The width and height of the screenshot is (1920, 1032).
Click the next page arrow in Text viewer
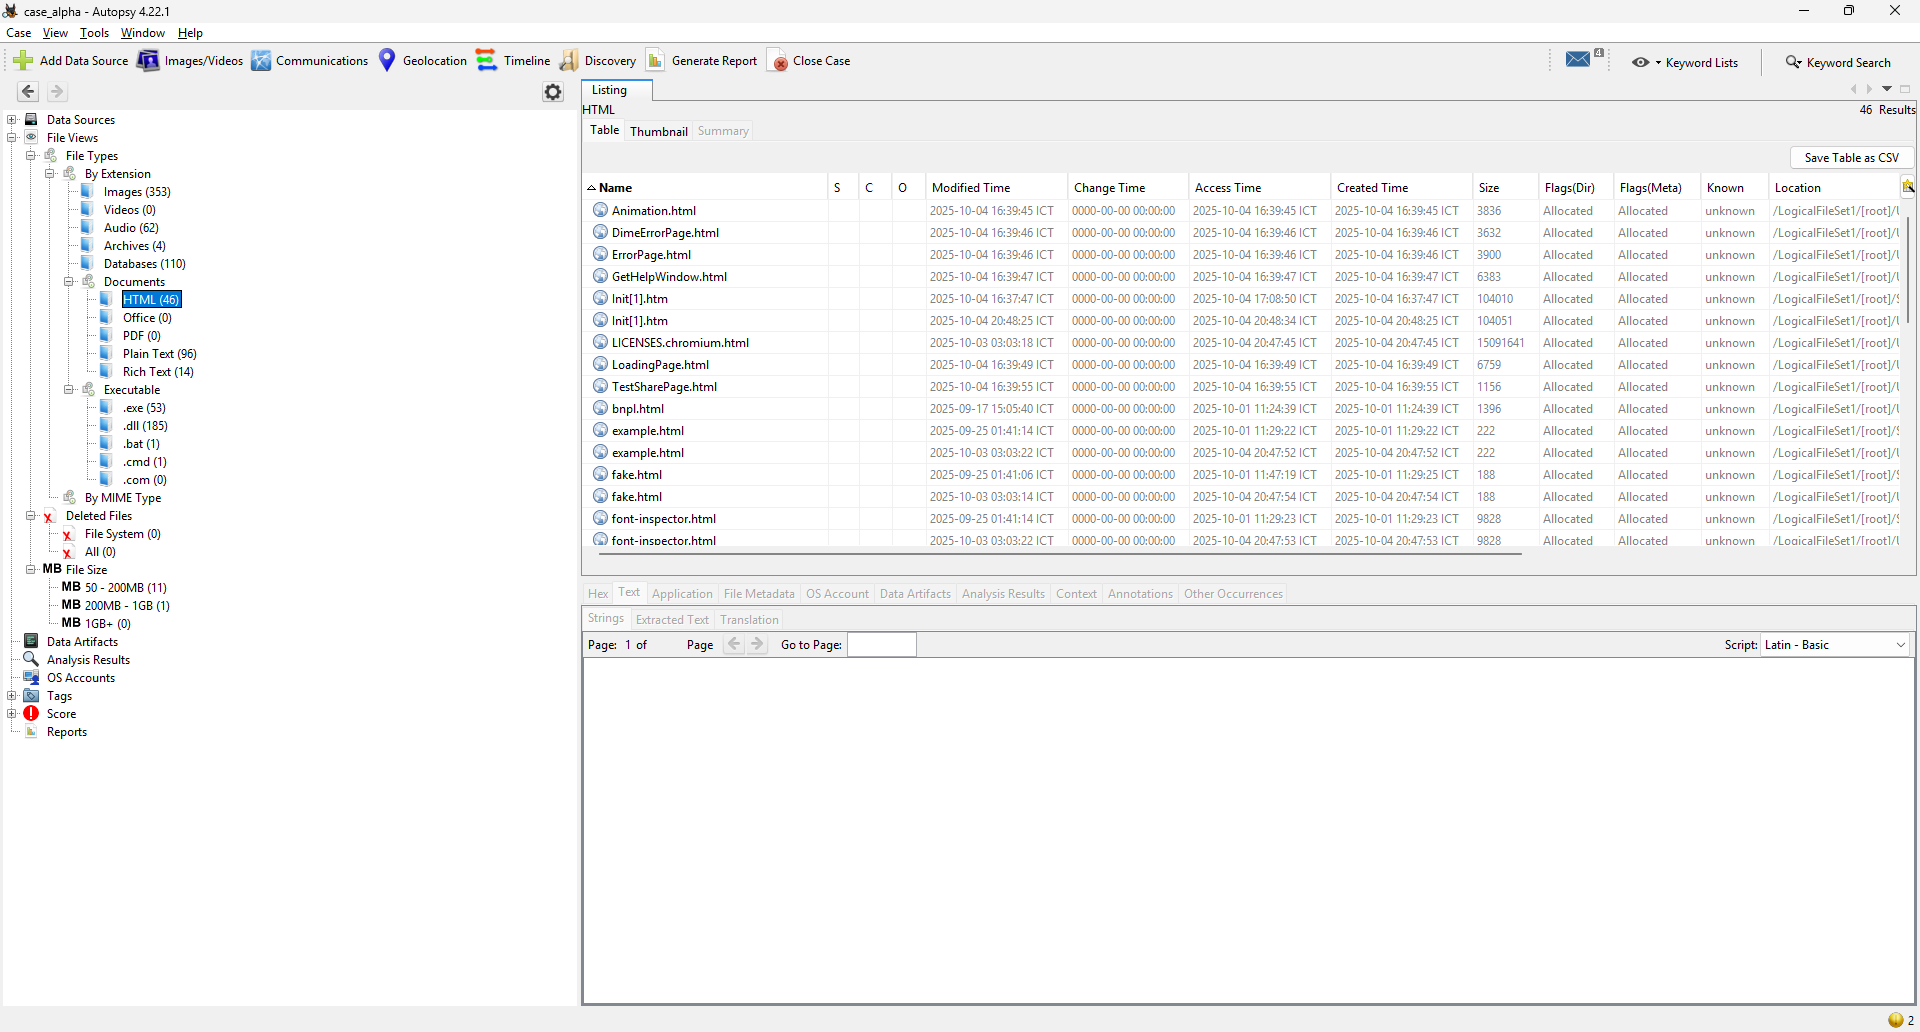click(x=758, y=644)
